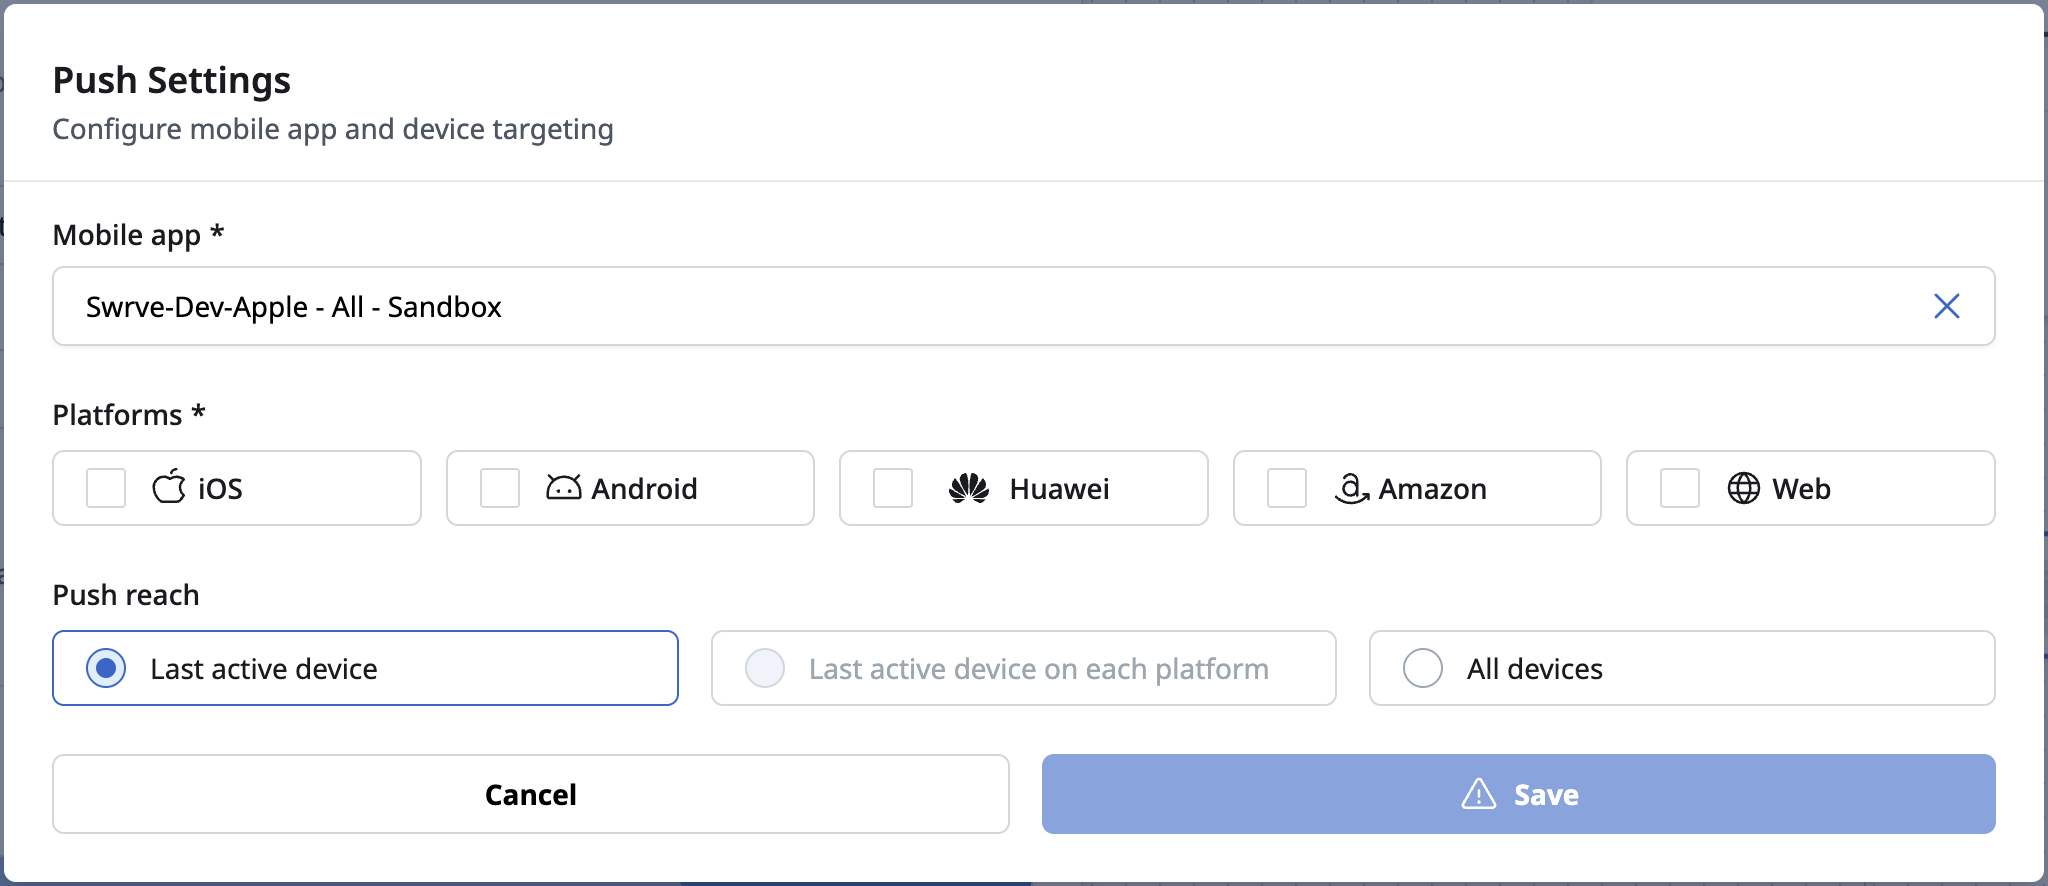Click the Huawei logo icon
This screenshot has height=886, width=2048.
click(x=969, y=488)
